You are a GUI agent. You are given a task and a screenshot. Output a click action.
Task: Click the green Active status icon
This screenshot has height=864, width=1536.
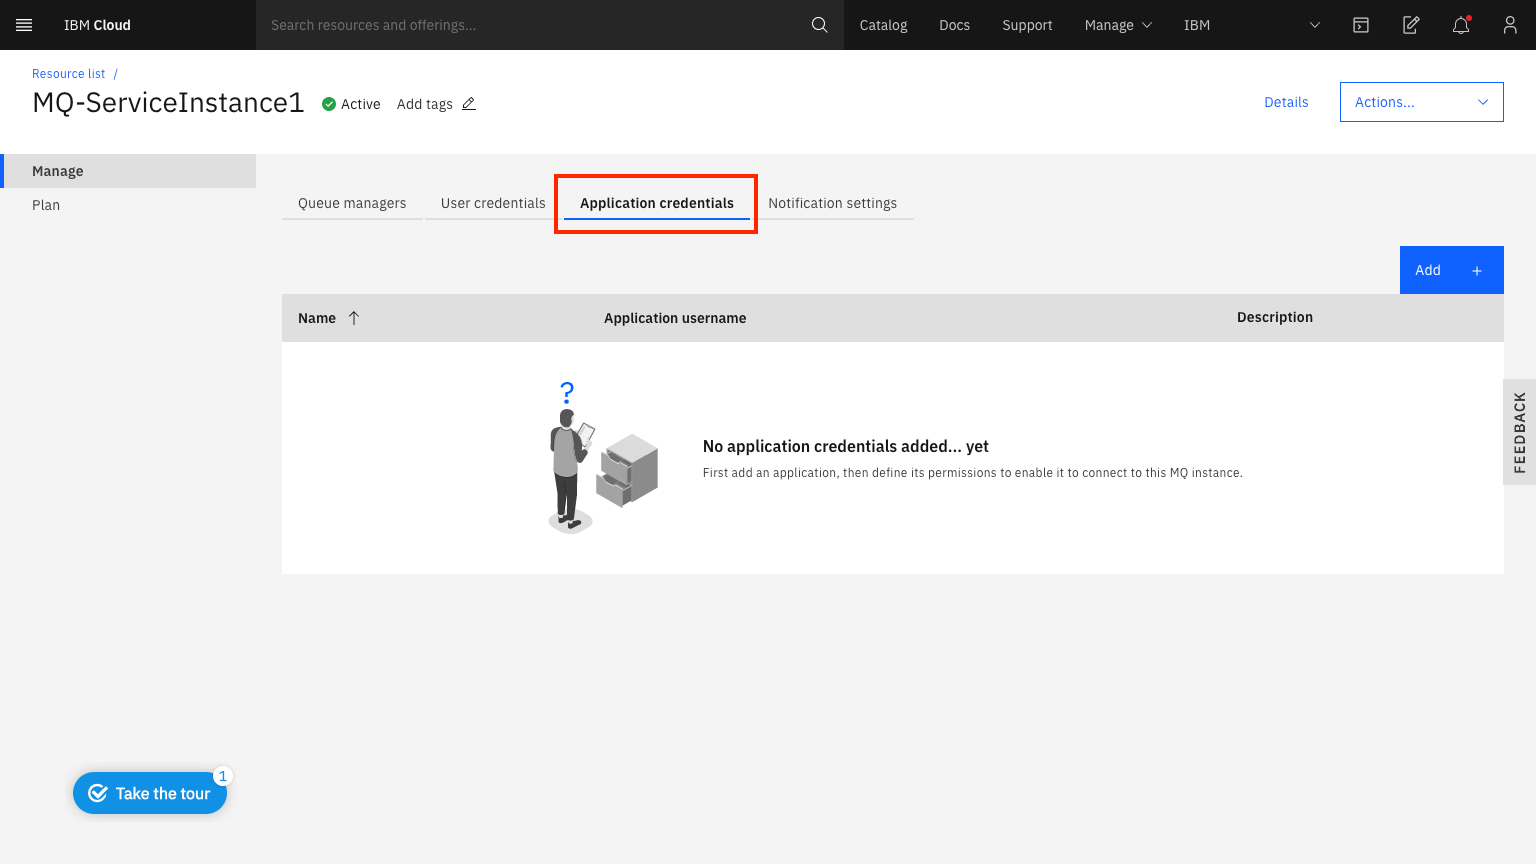328,104
